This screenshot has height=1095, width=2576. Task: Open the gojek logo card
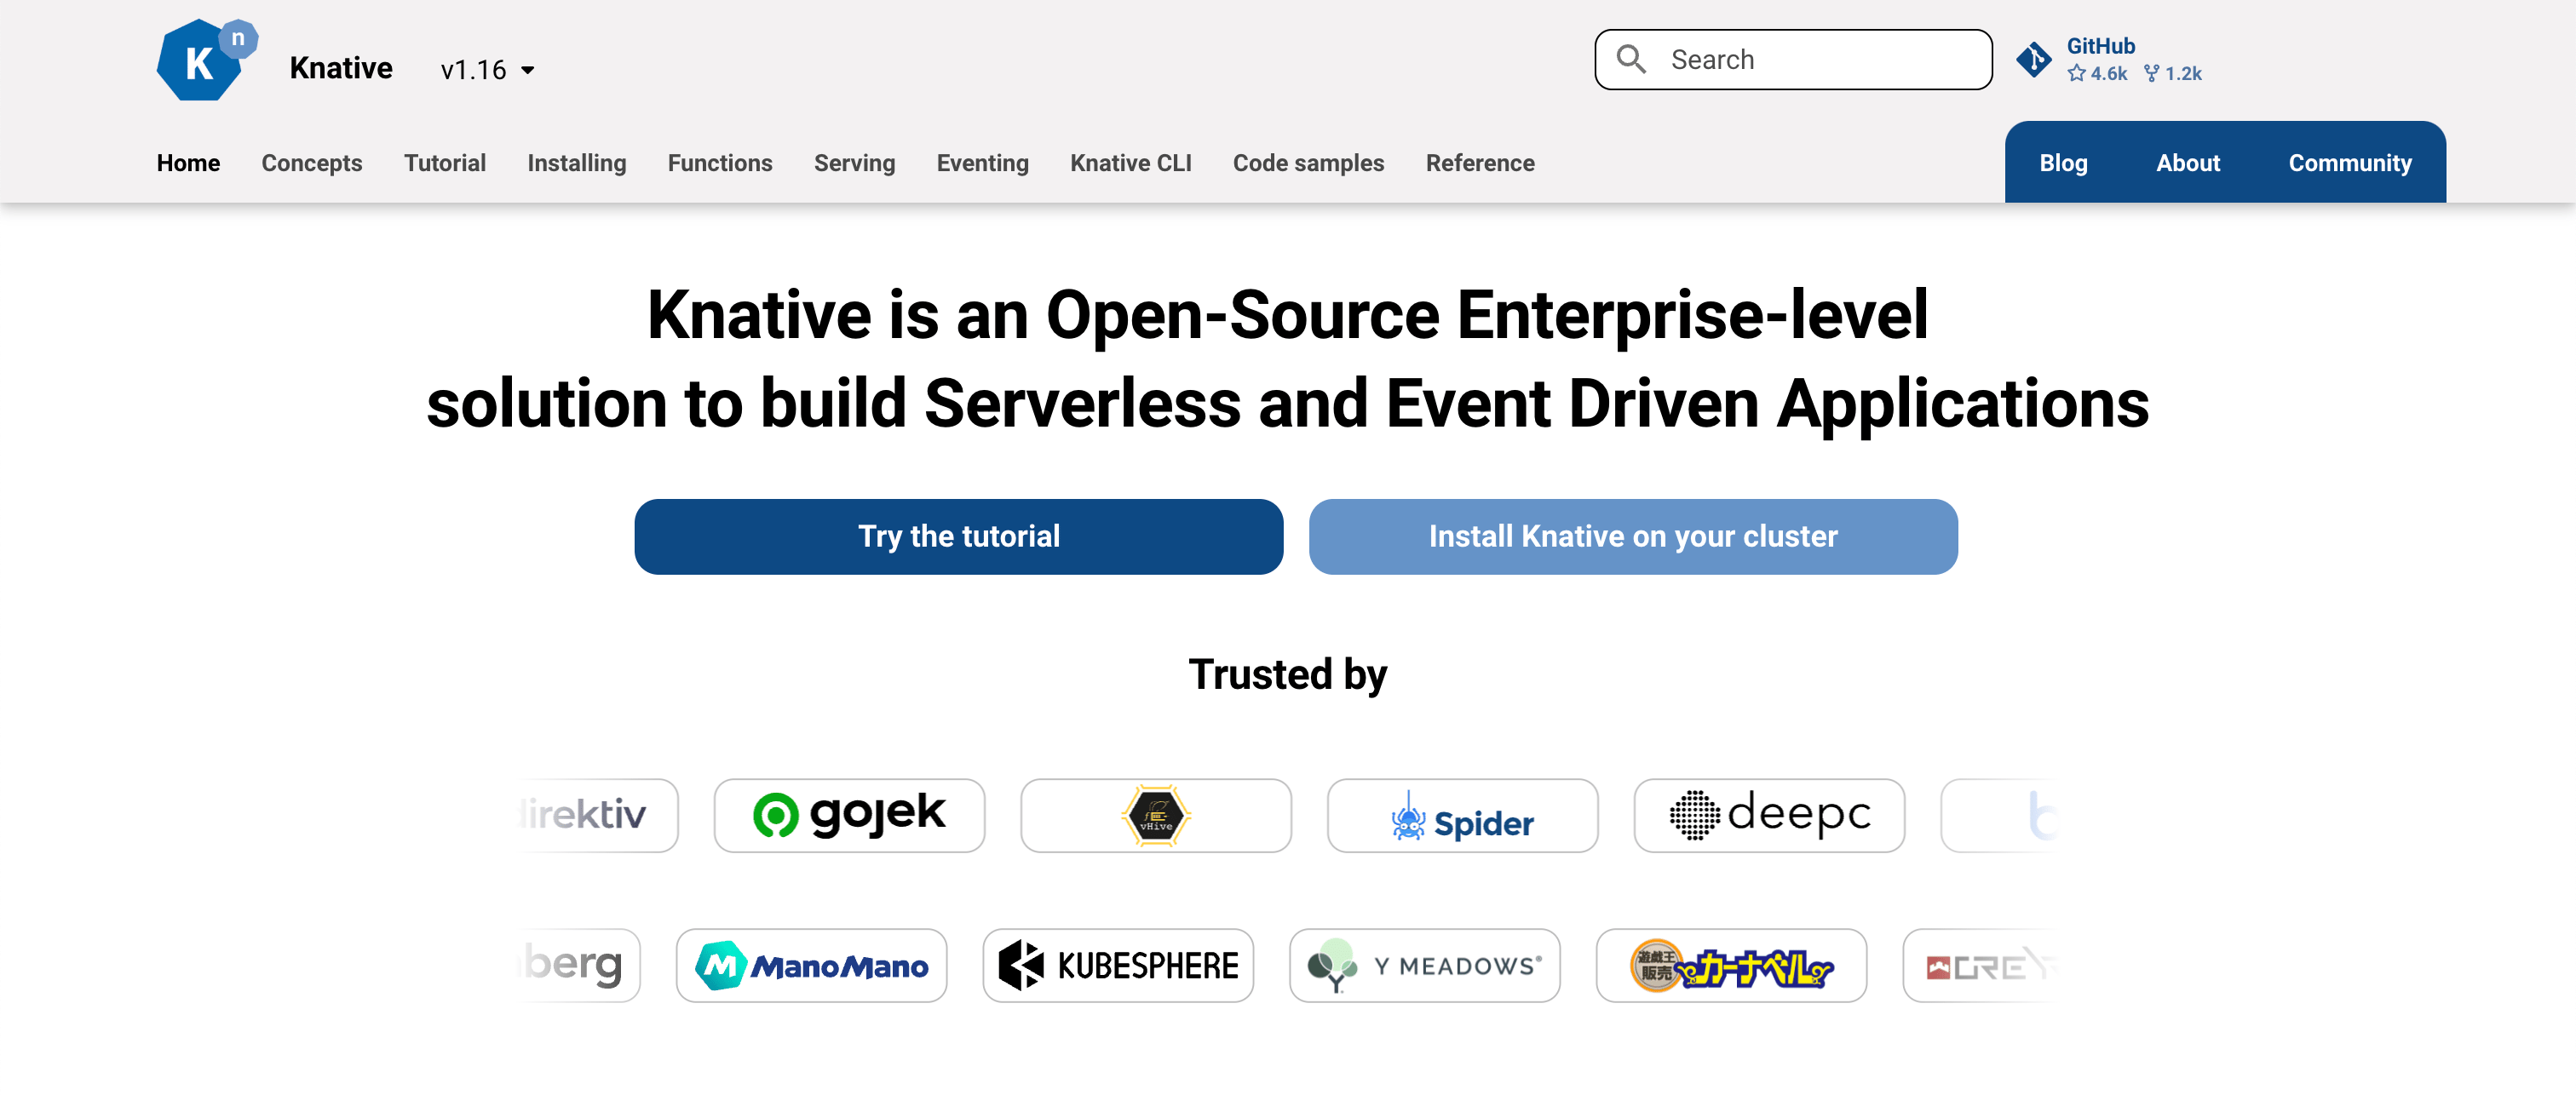coord(849,815)
